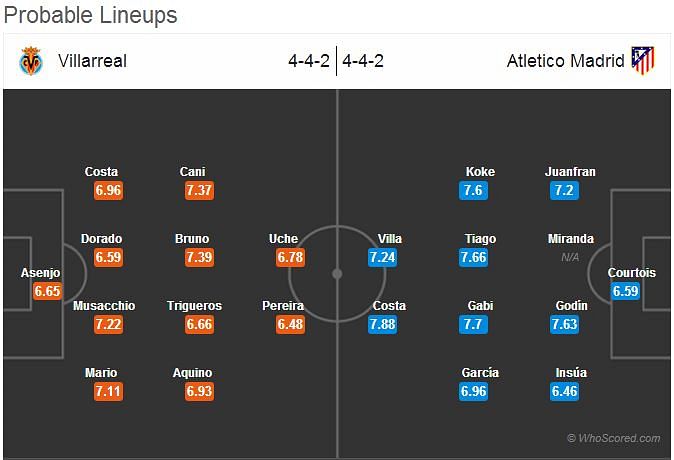Click the Villarreal club crest icon
This screenshot has height=460, width=674.
(31, 61)
